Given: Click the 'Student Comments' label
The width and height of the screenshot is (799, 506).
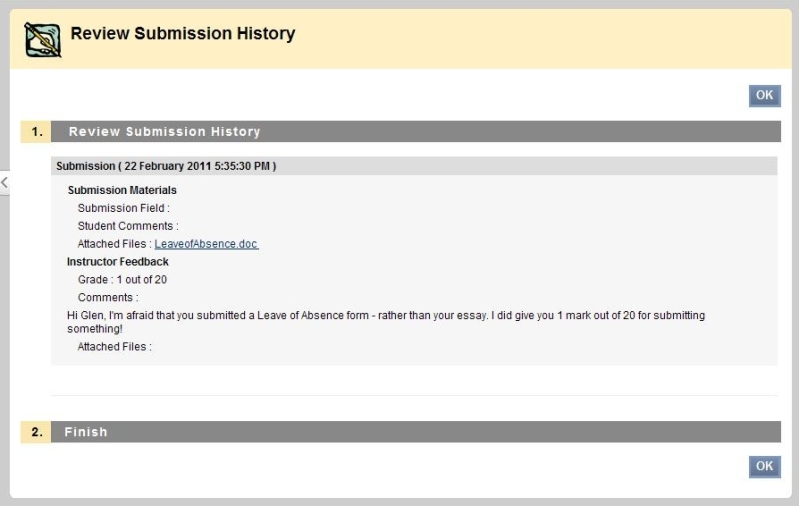Looking at the screenshot, I should click(x=128, y=226).
